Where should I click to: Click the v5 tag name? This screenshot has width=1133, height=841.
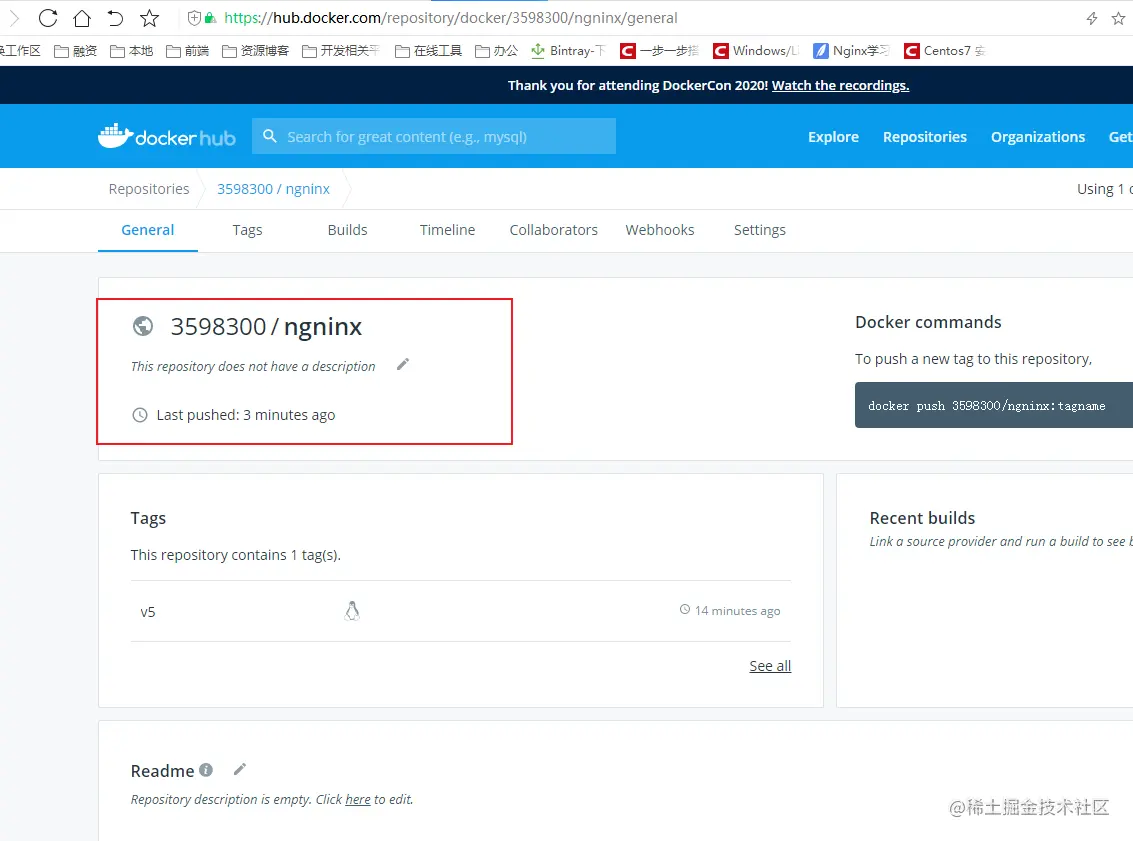pos(147,612)
